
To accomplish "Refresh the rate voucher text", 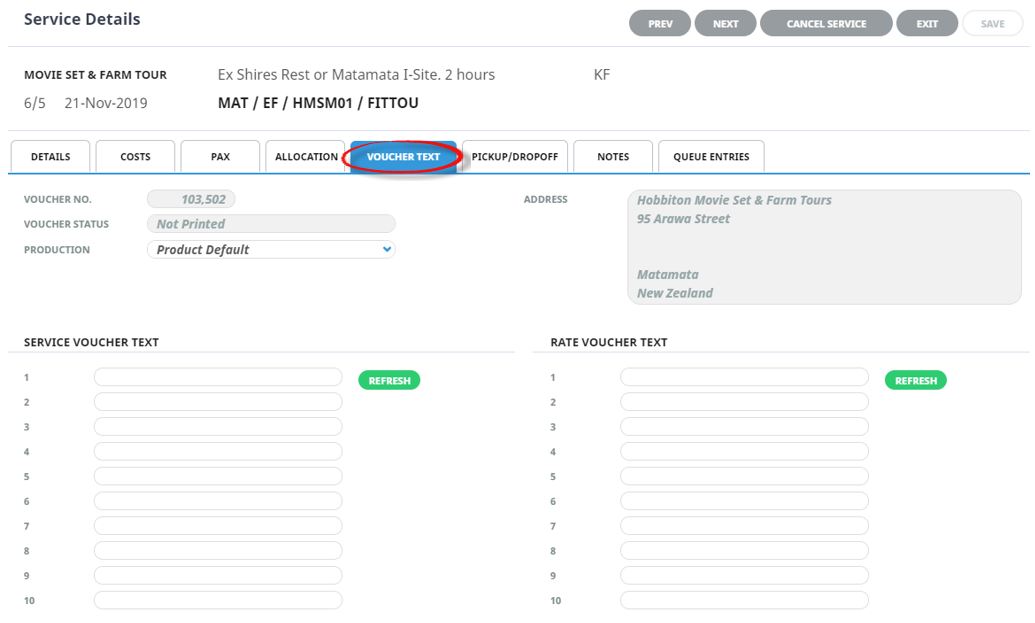I will [x=915, y=381].
